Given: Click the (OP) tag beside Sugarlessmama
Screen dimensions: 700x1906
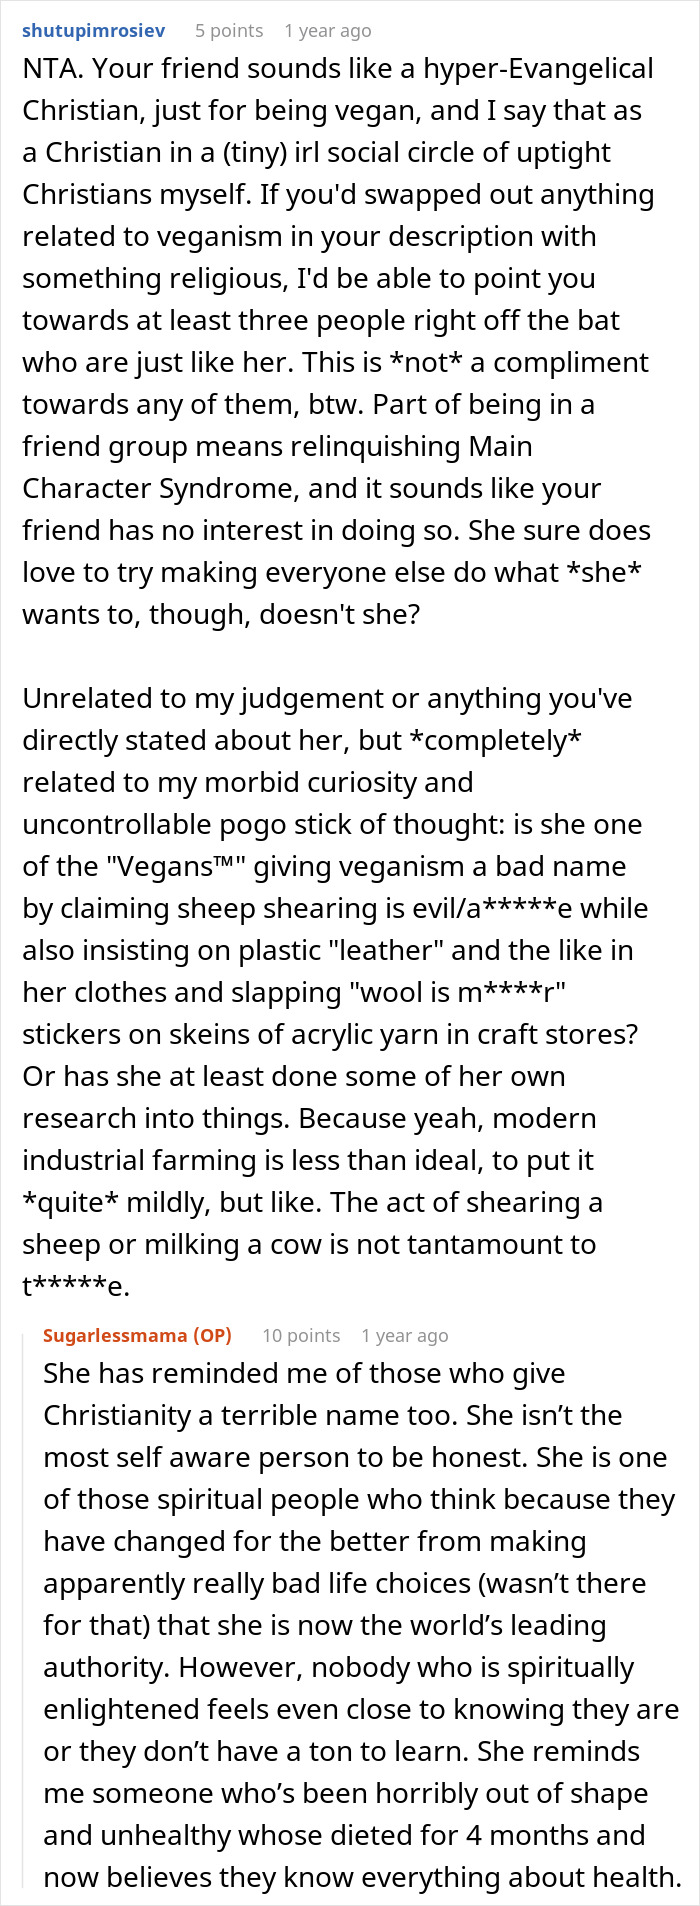Looking at the screenshot, I should tap(211, 1335).
